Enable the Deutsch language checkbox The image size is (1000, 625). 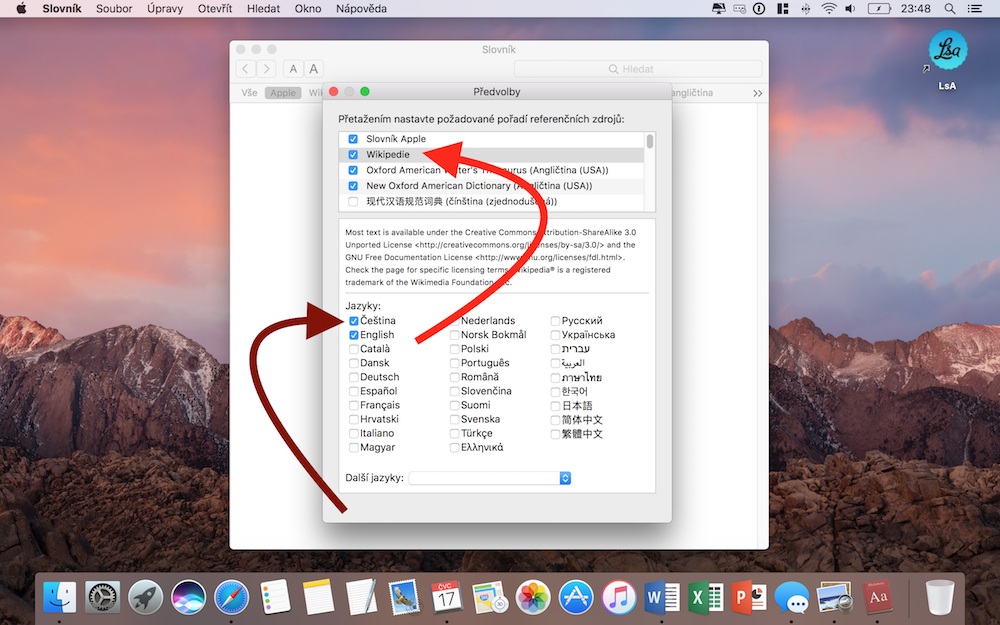(x=353, y=377)
